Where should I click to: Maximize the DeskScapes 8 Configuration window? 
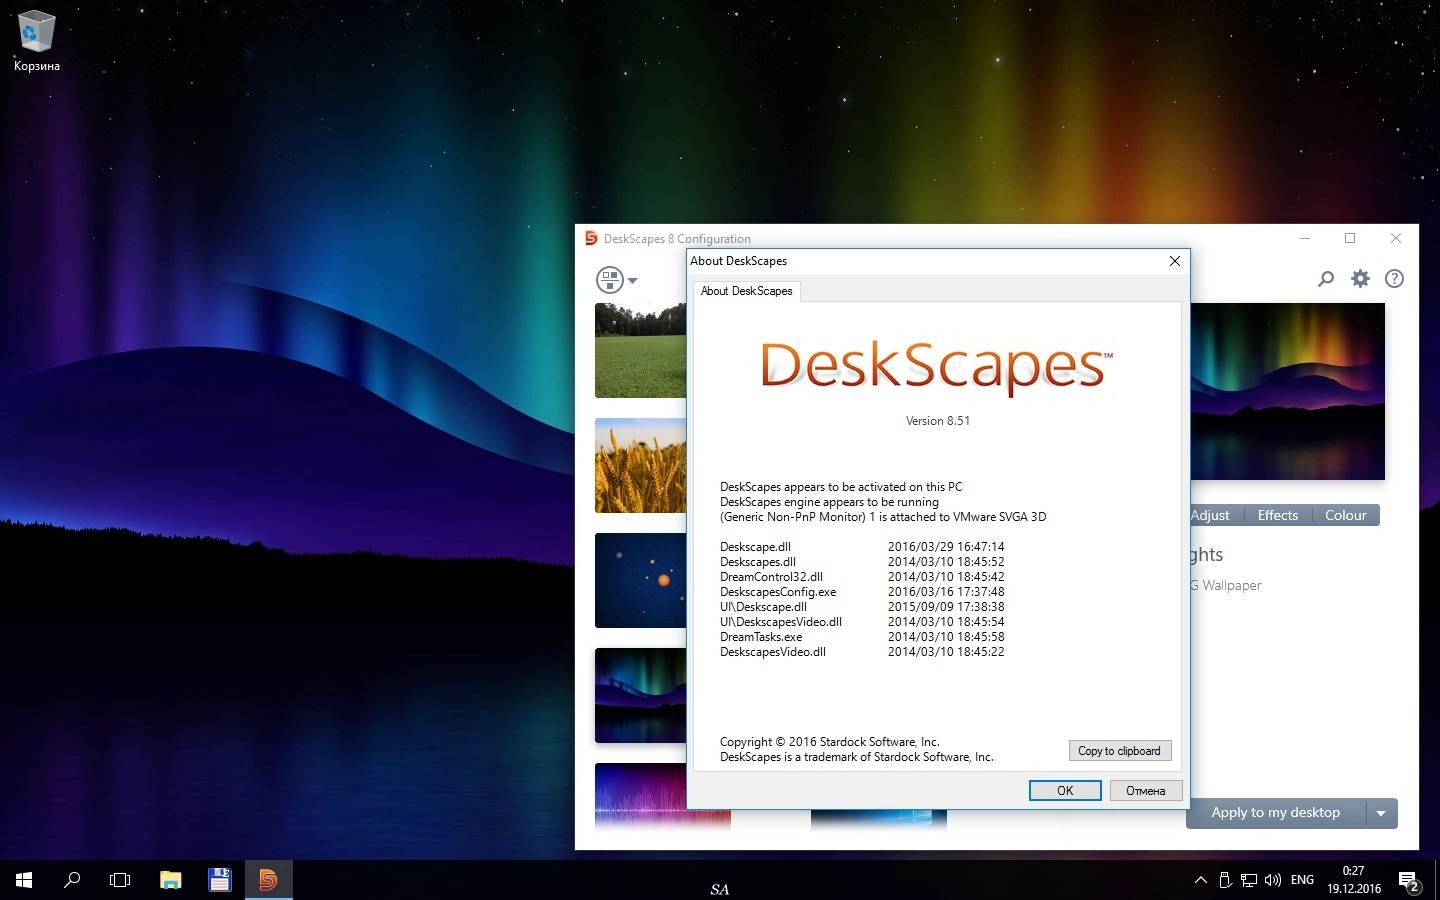1350,238
